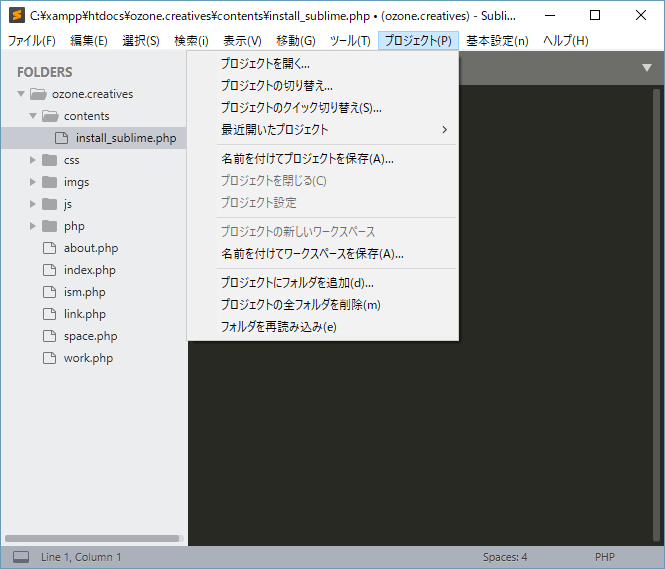Click the editor vertical scrollbar
The width and height of the screenshot is (665, 569).
pyautogui.click(x=657, y=316)
